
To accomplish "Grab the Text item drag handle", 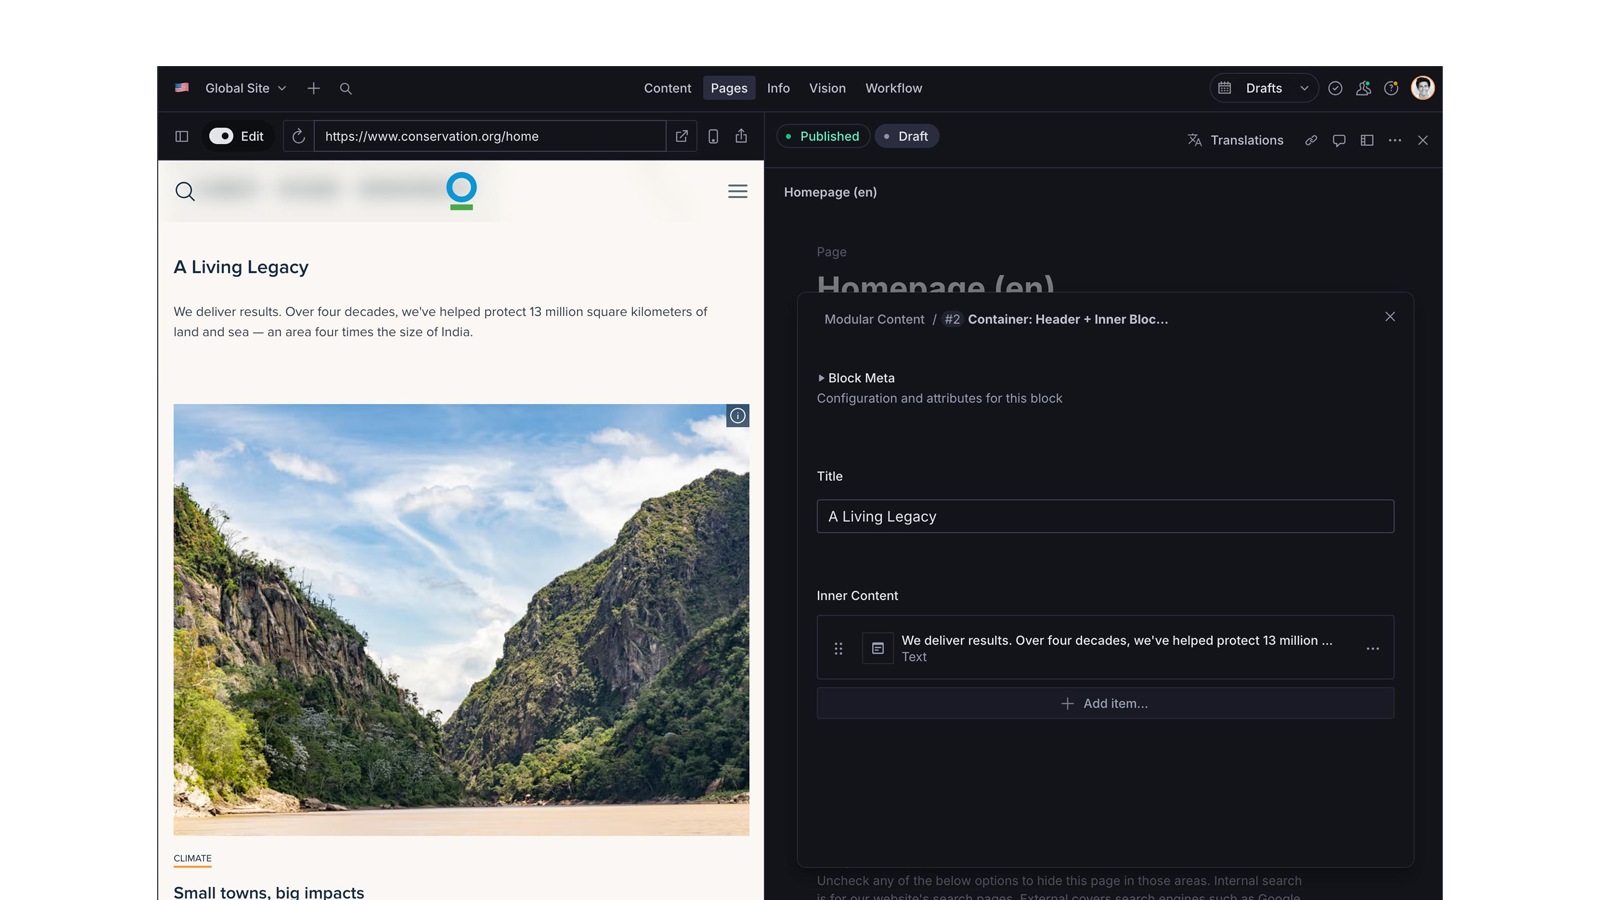I will (x=839, y=648).
